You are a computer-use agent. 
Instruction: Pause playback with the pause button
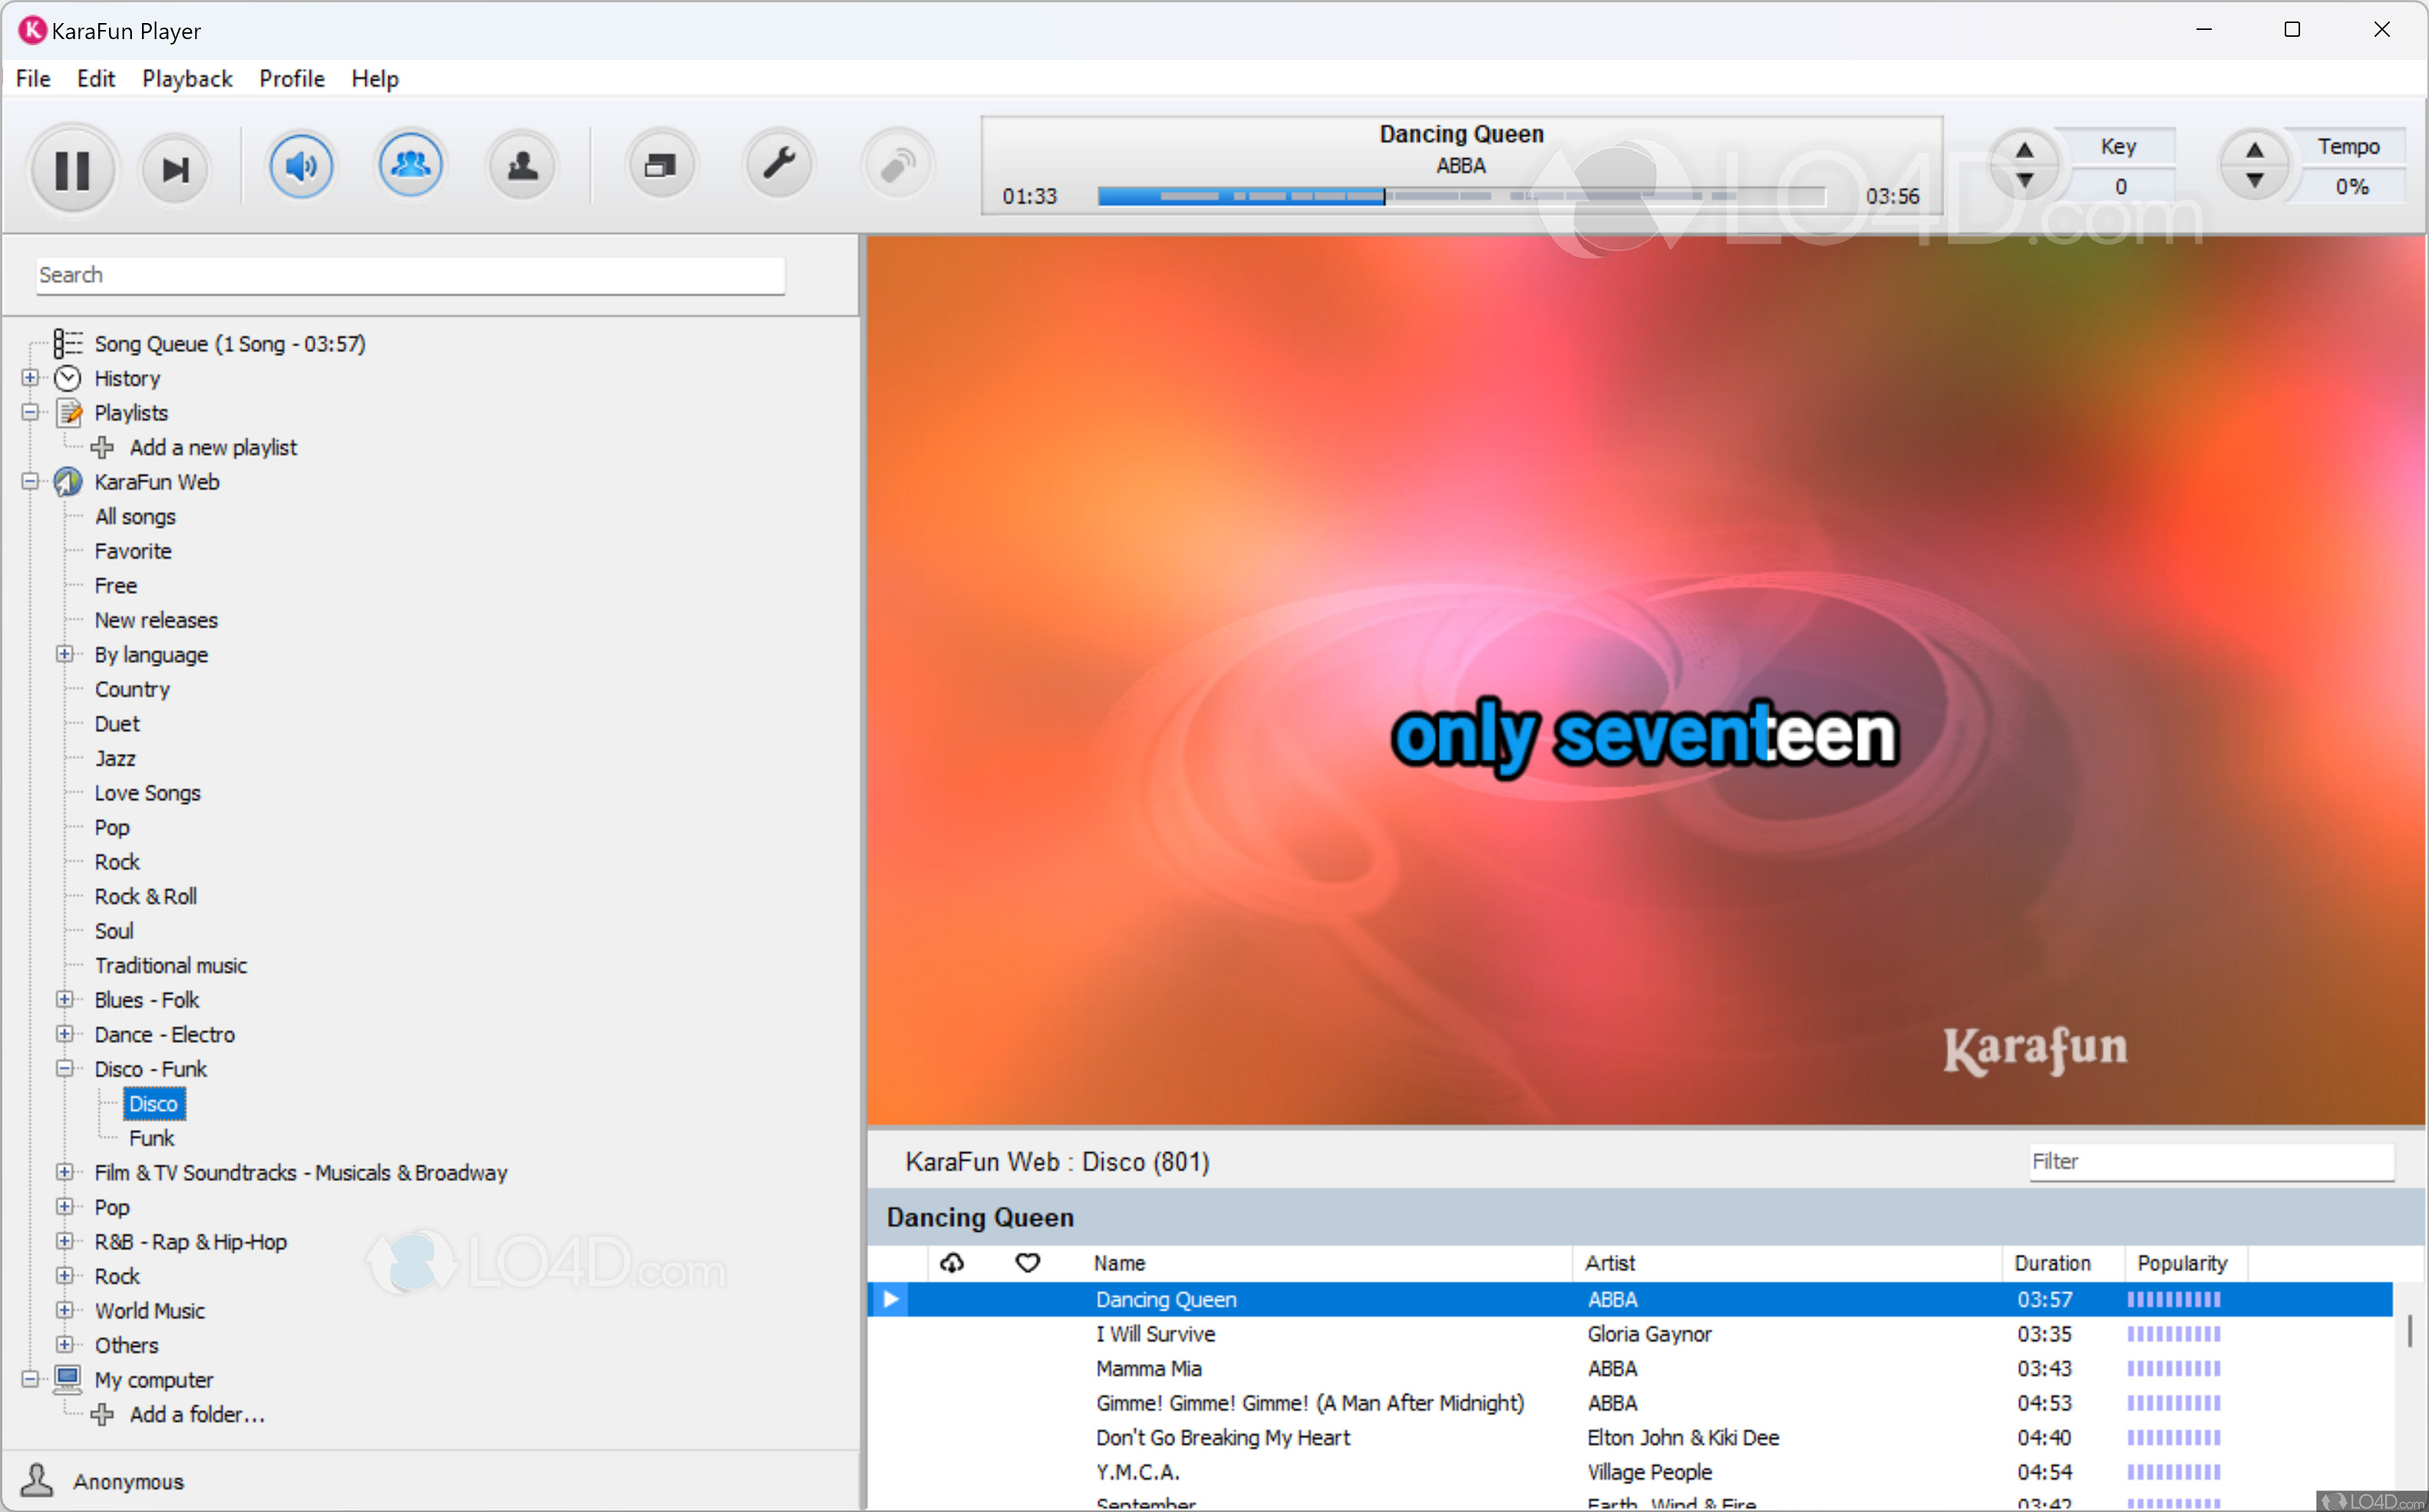coord(71,169)
